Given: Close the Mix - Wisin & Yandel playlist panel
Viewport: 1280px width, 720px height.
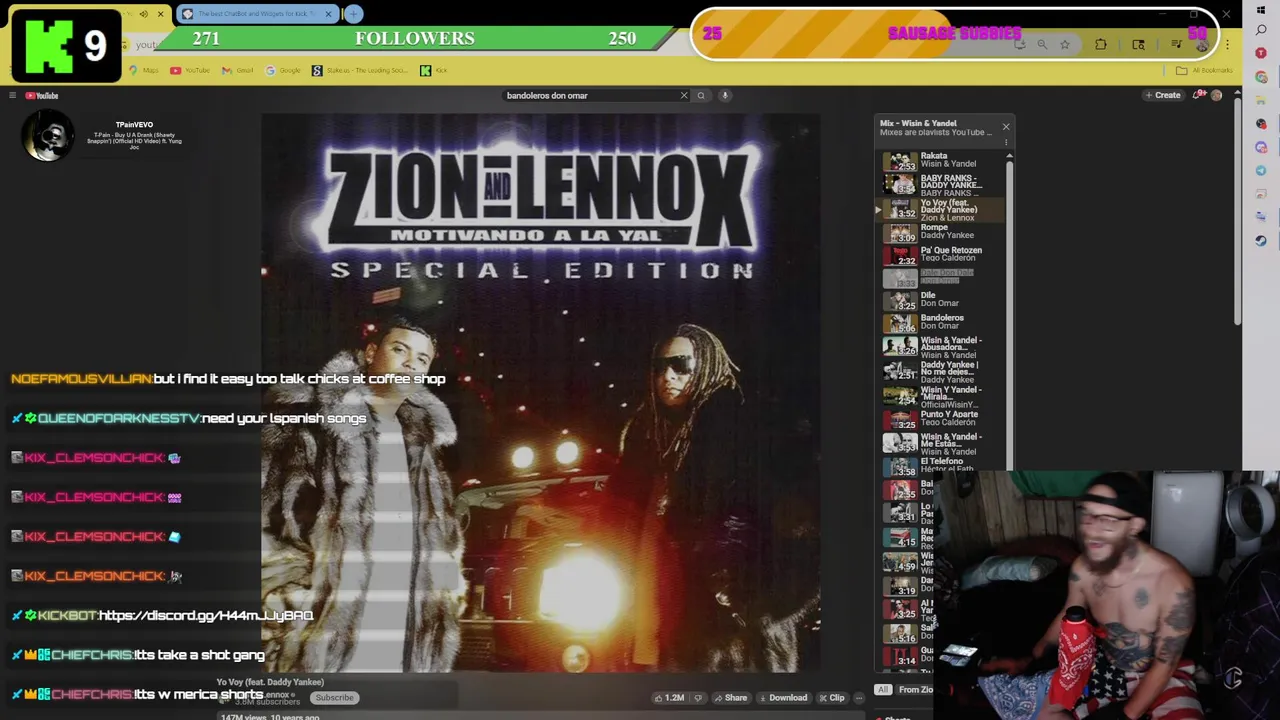Looking at the screenshot, I should point(1006,126).
